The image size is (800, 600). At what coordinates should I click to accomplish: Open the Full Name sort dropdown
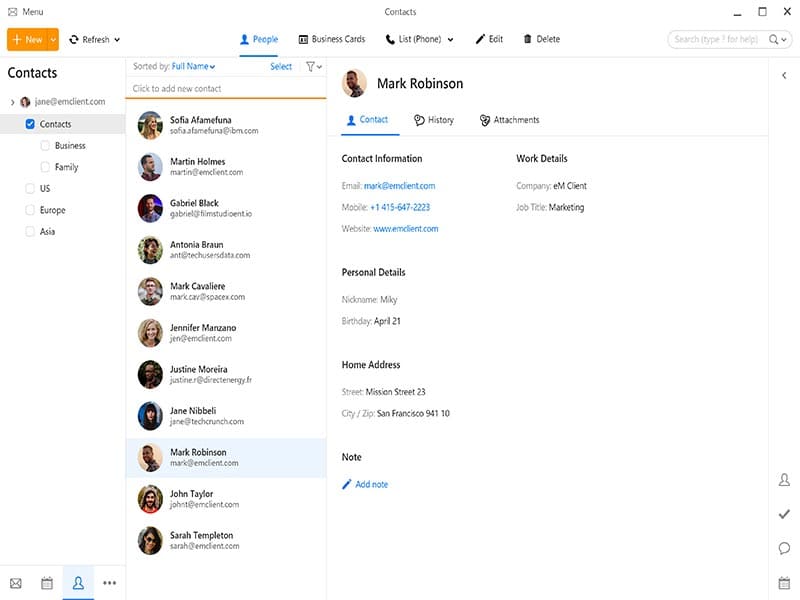[x=193, y=66]
